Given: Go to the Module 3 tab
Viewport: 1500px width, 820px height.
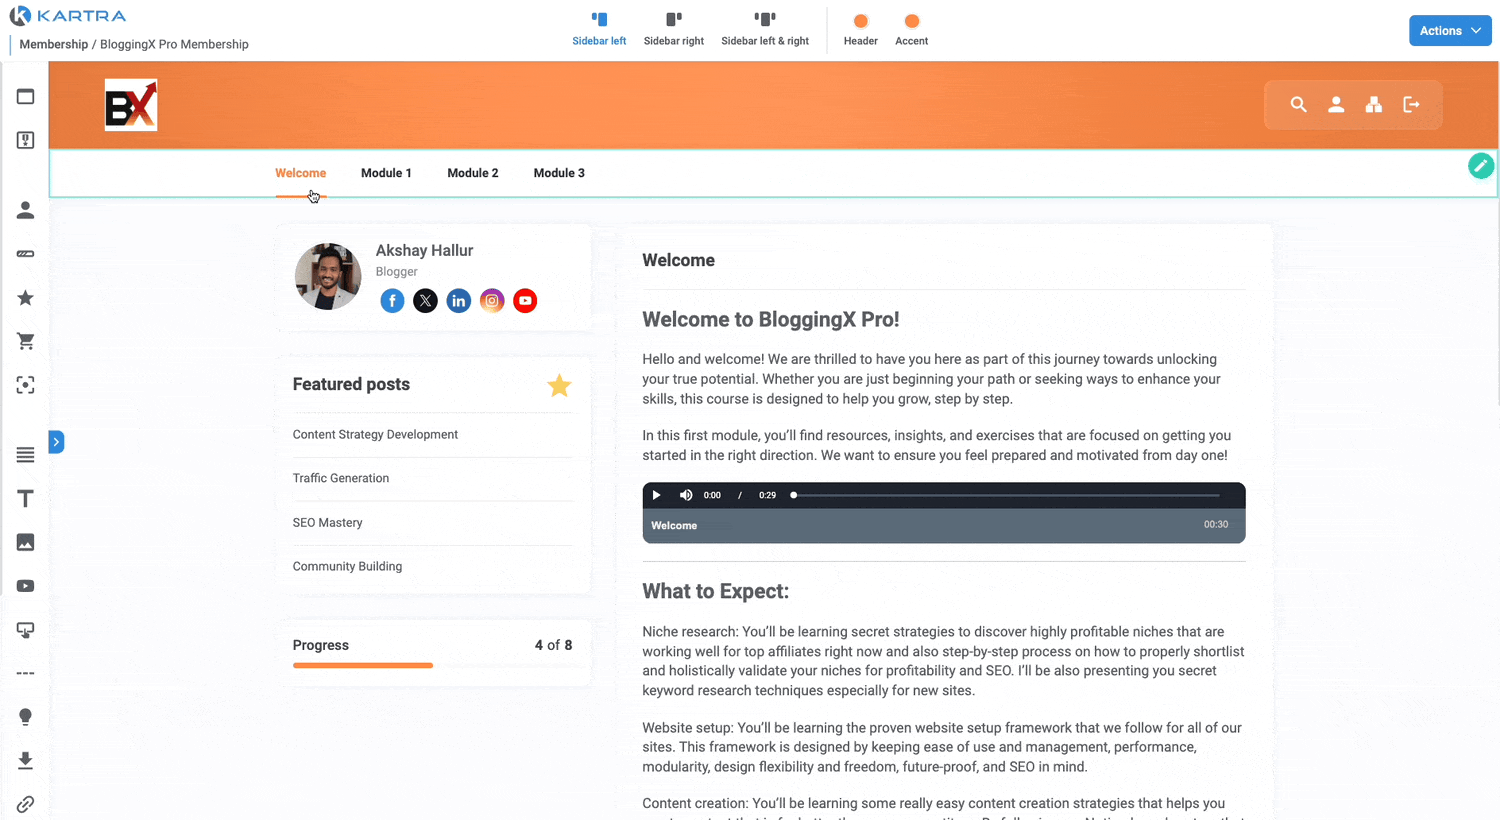Looking at the screenshot, I should [559, 173].
